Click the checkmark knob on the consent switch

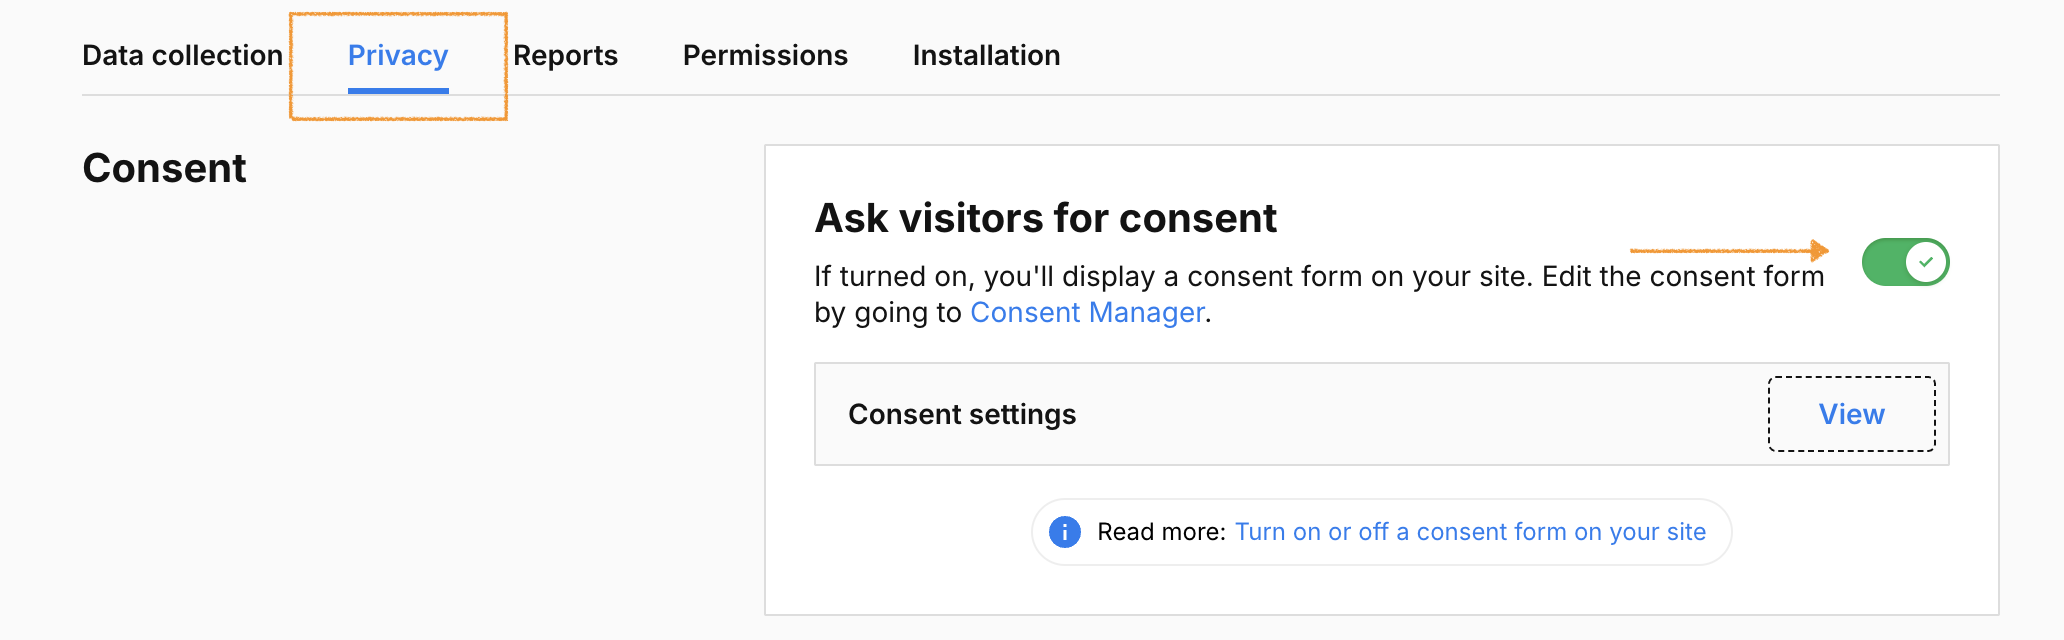tap(1926, 262)
